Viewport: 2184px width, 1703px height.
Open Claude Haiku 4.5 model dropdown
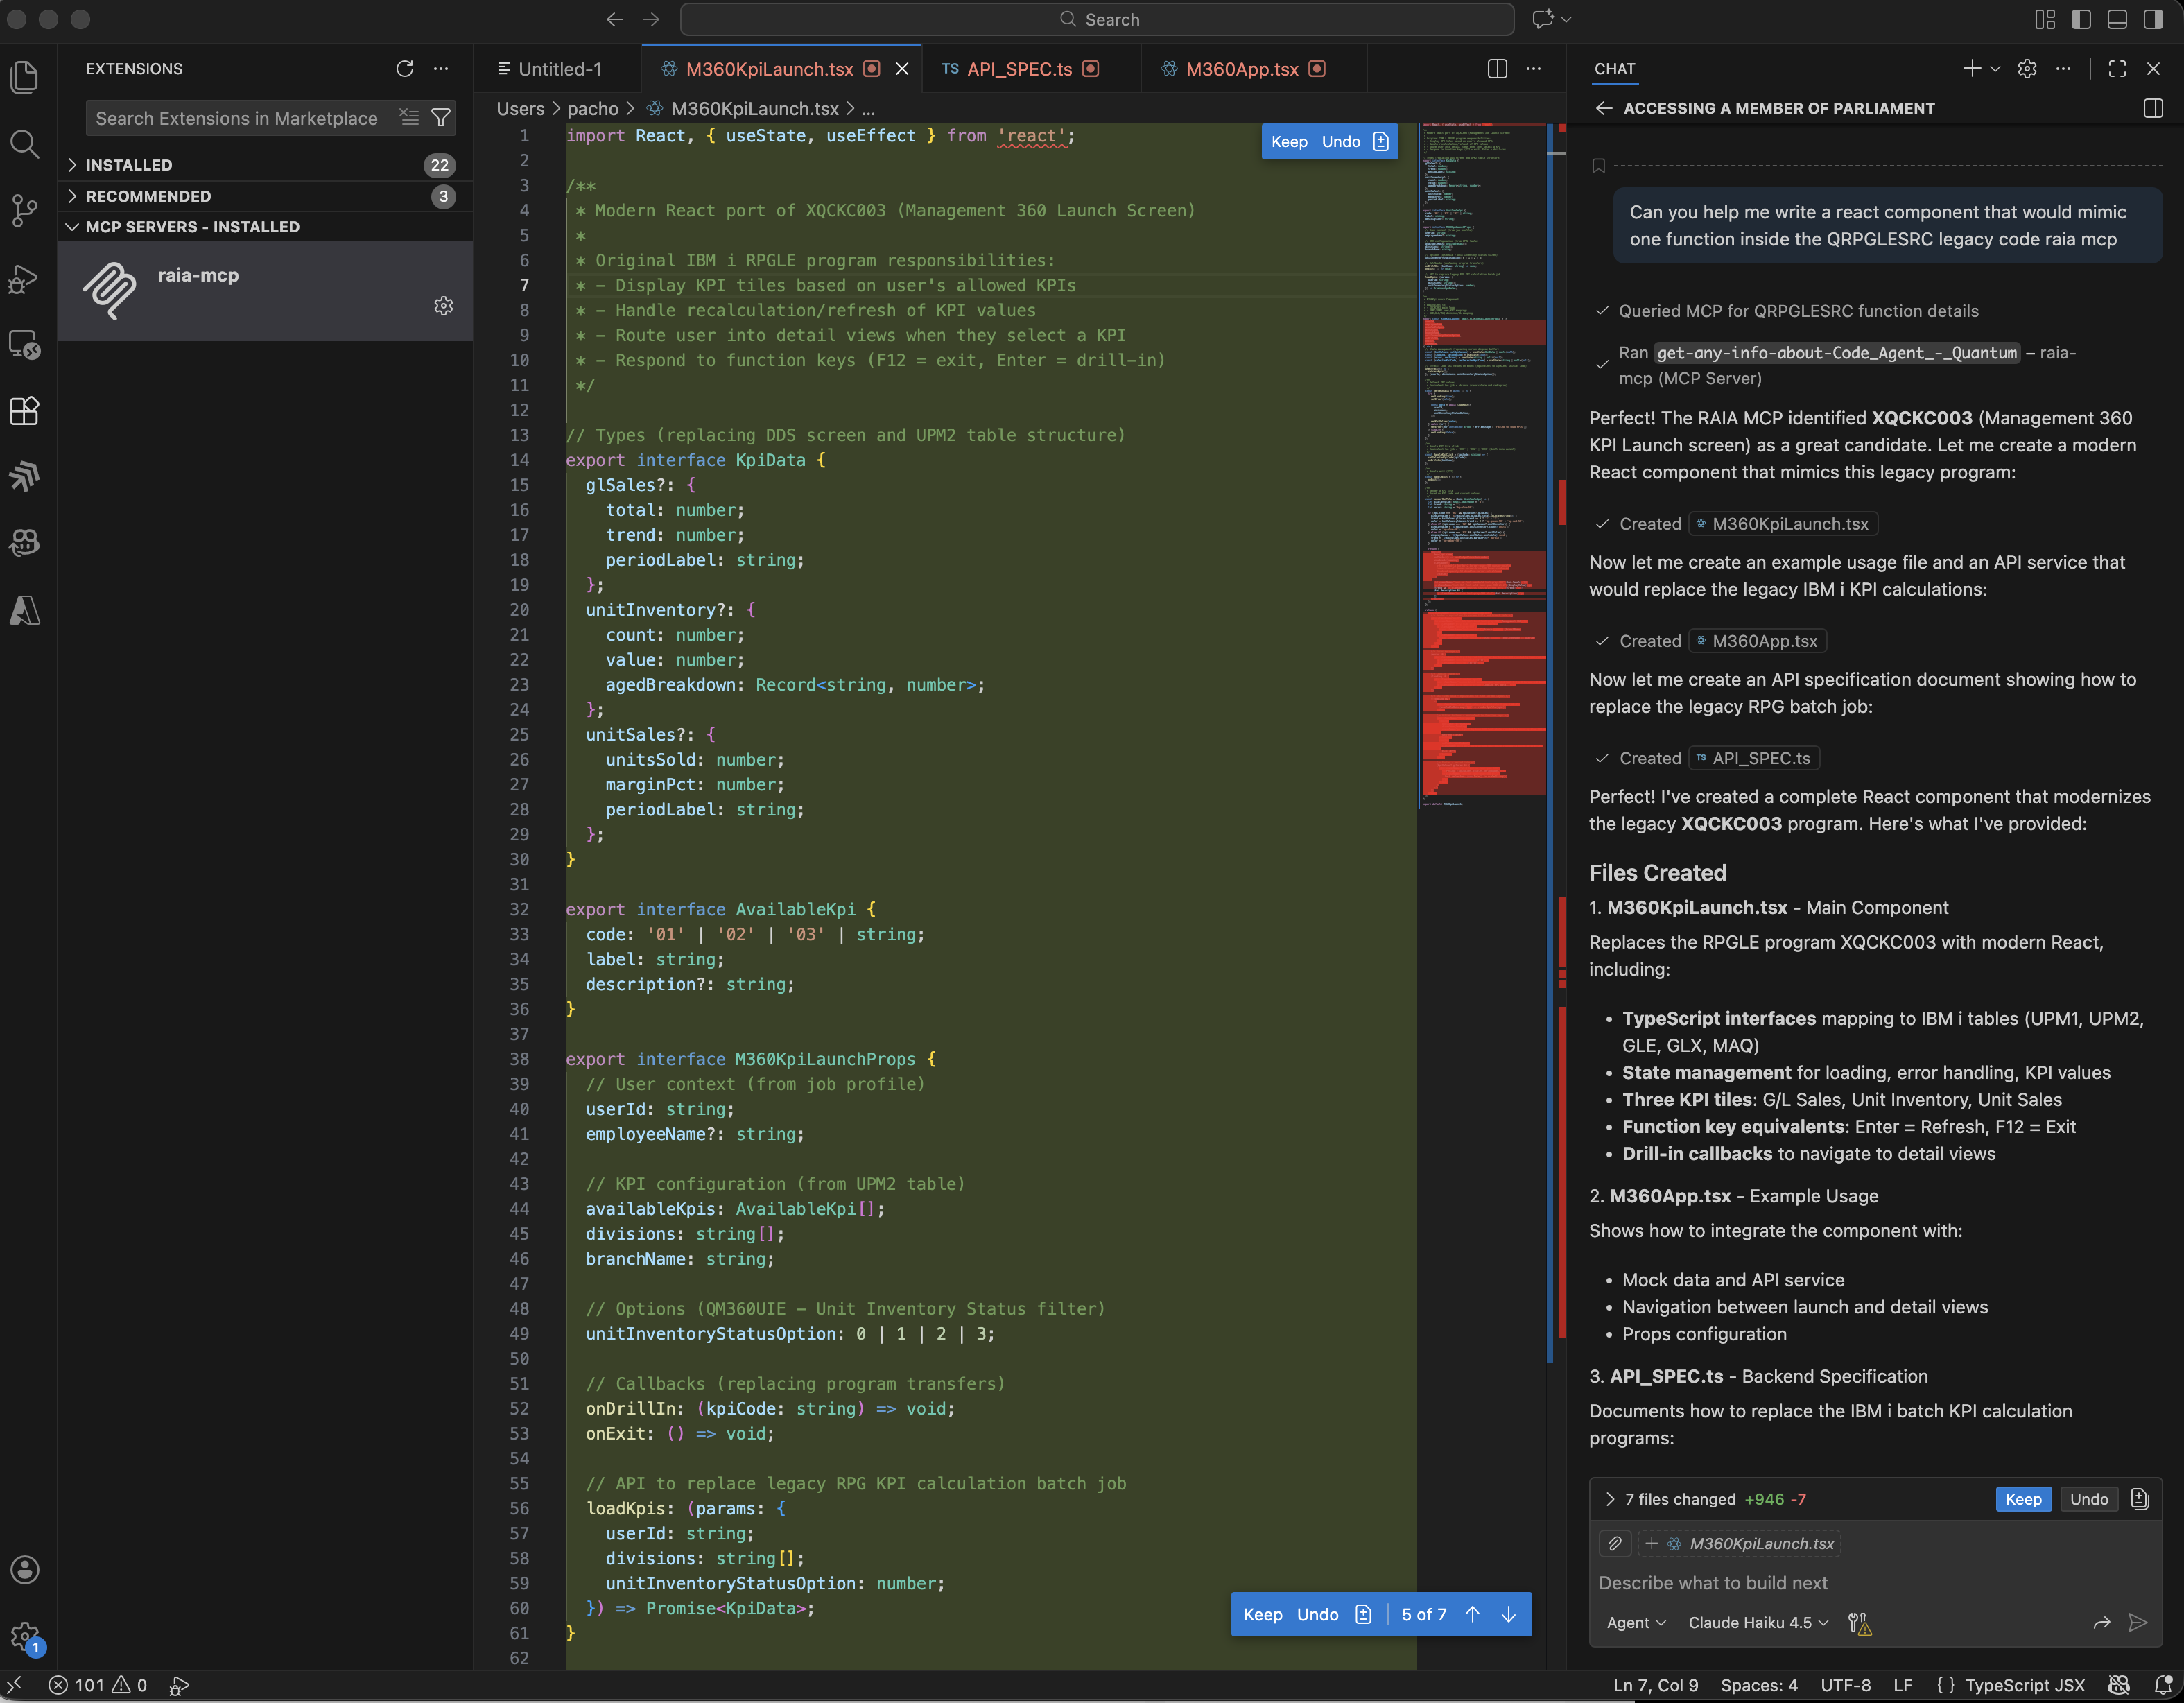(1757, 1622)
